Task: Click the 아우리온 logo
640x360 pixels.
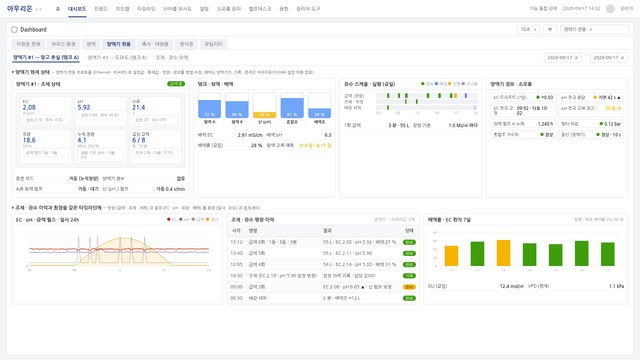Action: click(19, 9)
